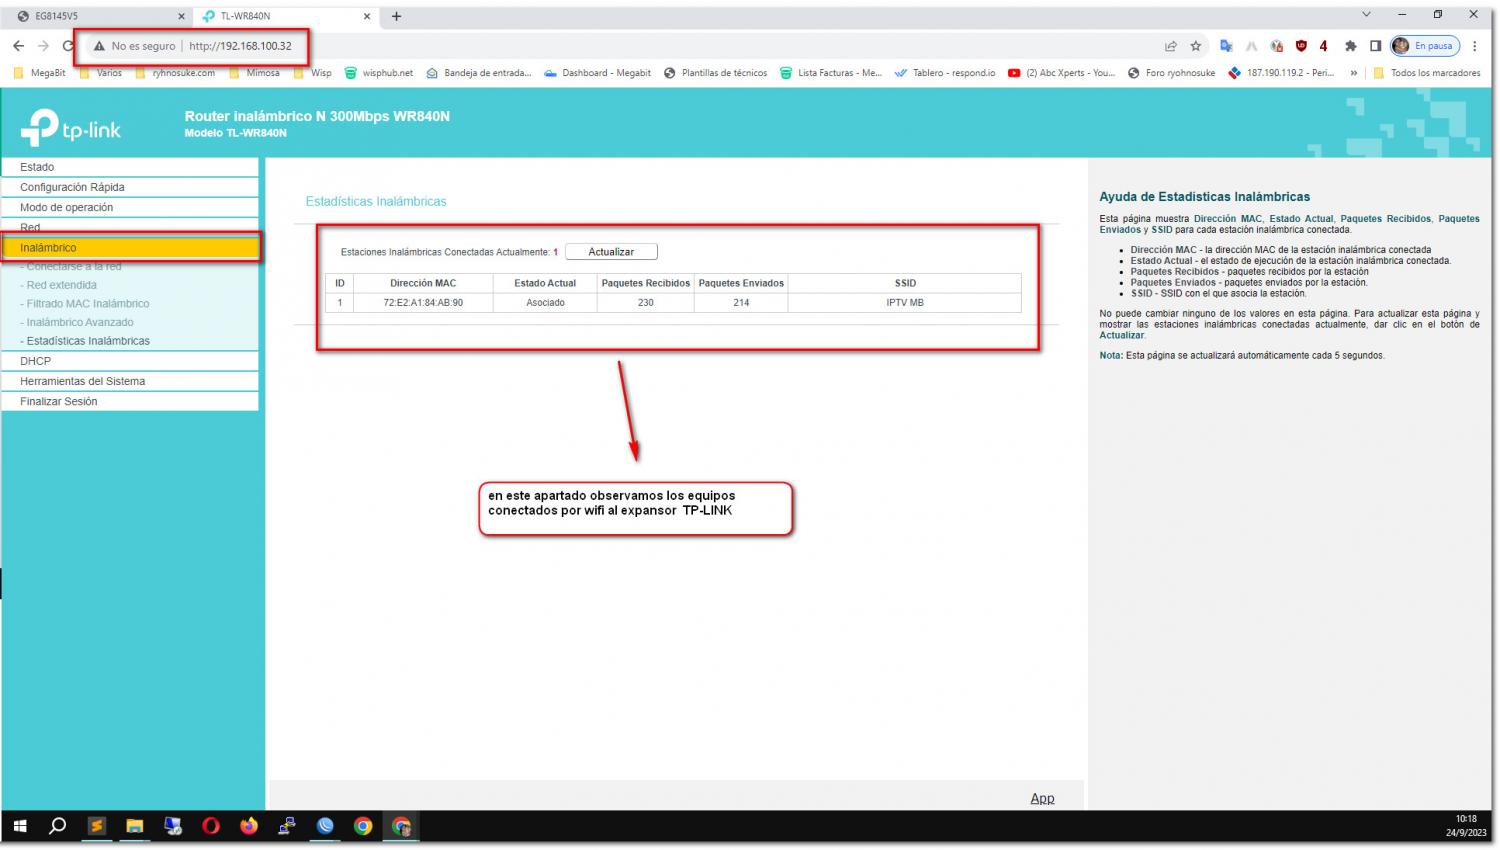Show more bookmarks with the overflow chevron
This screenshot has width=1500, height=850.
coord(1354,73)
